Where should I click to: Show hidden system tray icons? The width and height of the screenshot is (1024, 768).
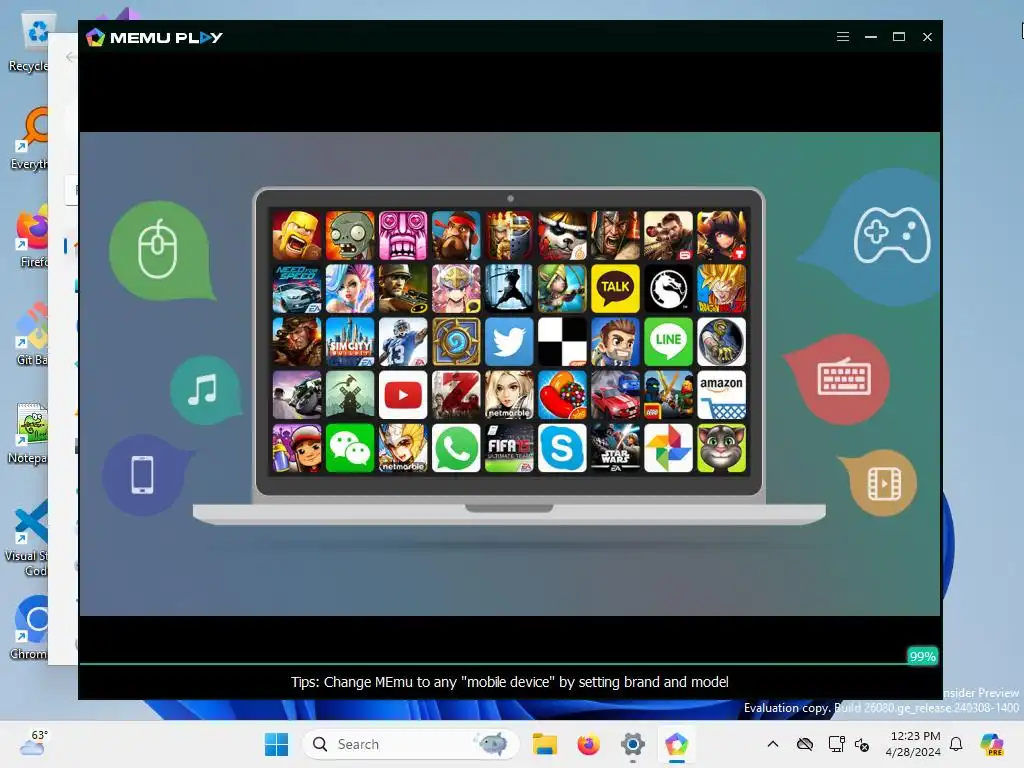[x=773, y=744]
